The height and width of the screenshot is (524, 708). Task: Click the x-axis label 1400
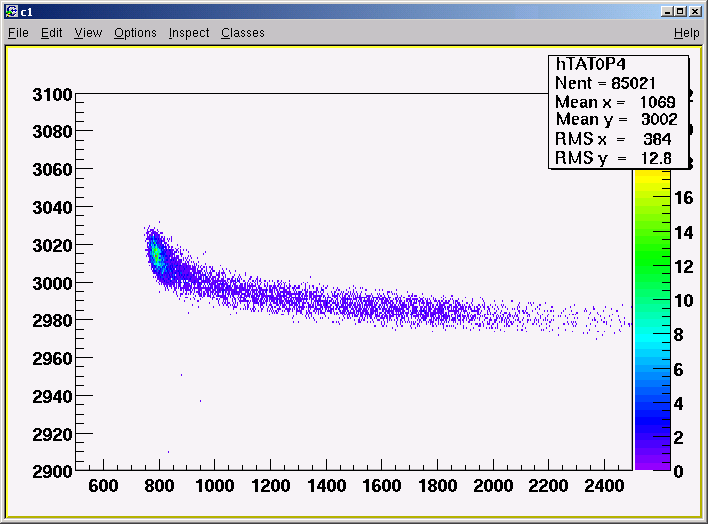[x=326, y=486]
